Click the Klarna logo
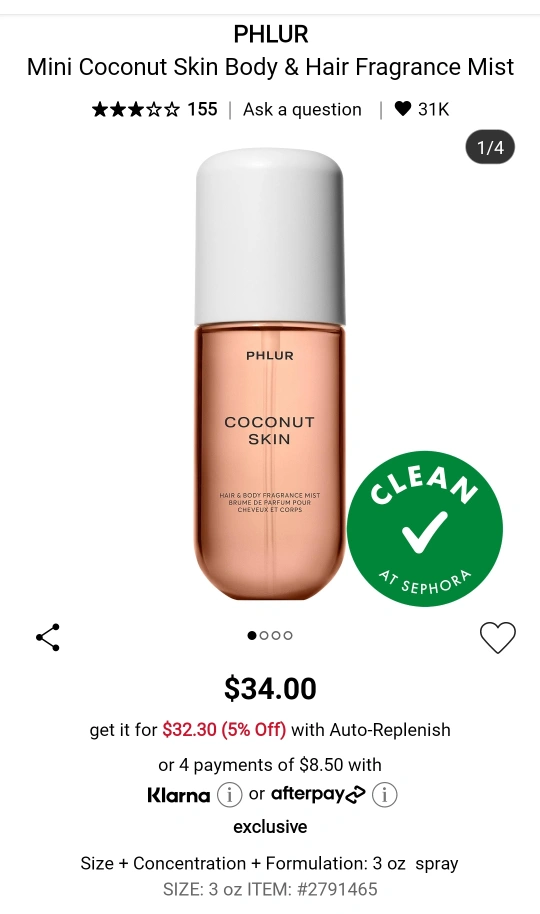This screenshot has width=540, height=914. point(178,795)
